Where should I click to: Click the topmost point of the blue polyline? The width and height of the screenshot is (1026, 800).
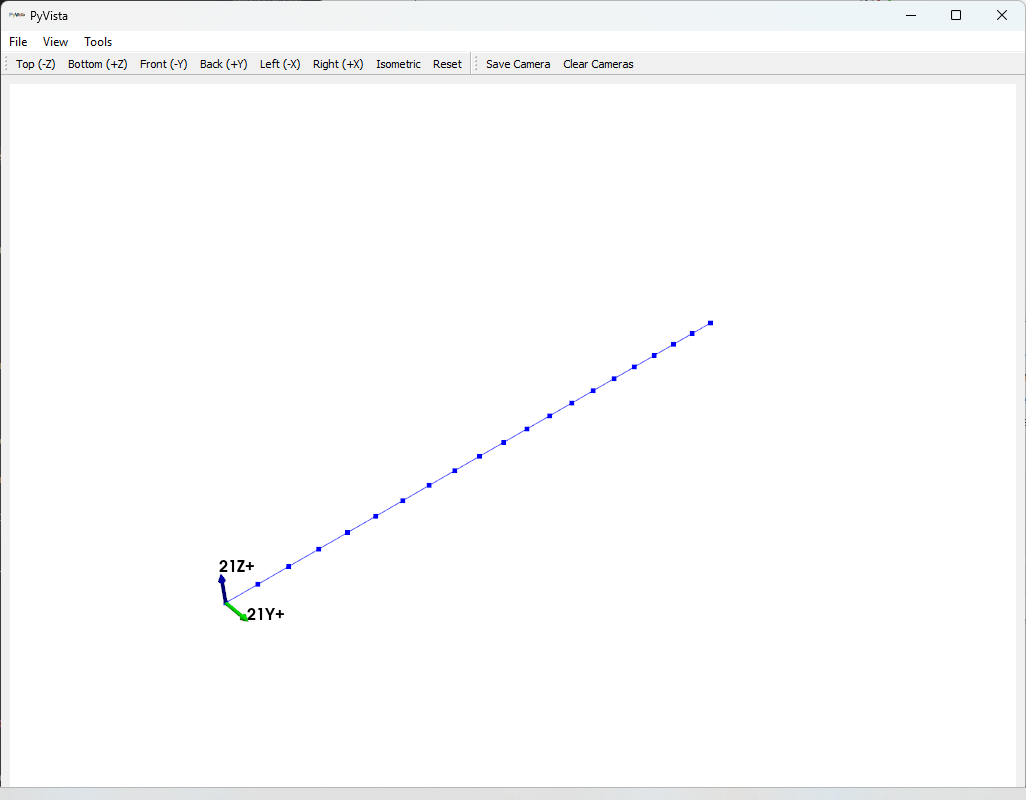coord(710,323)
